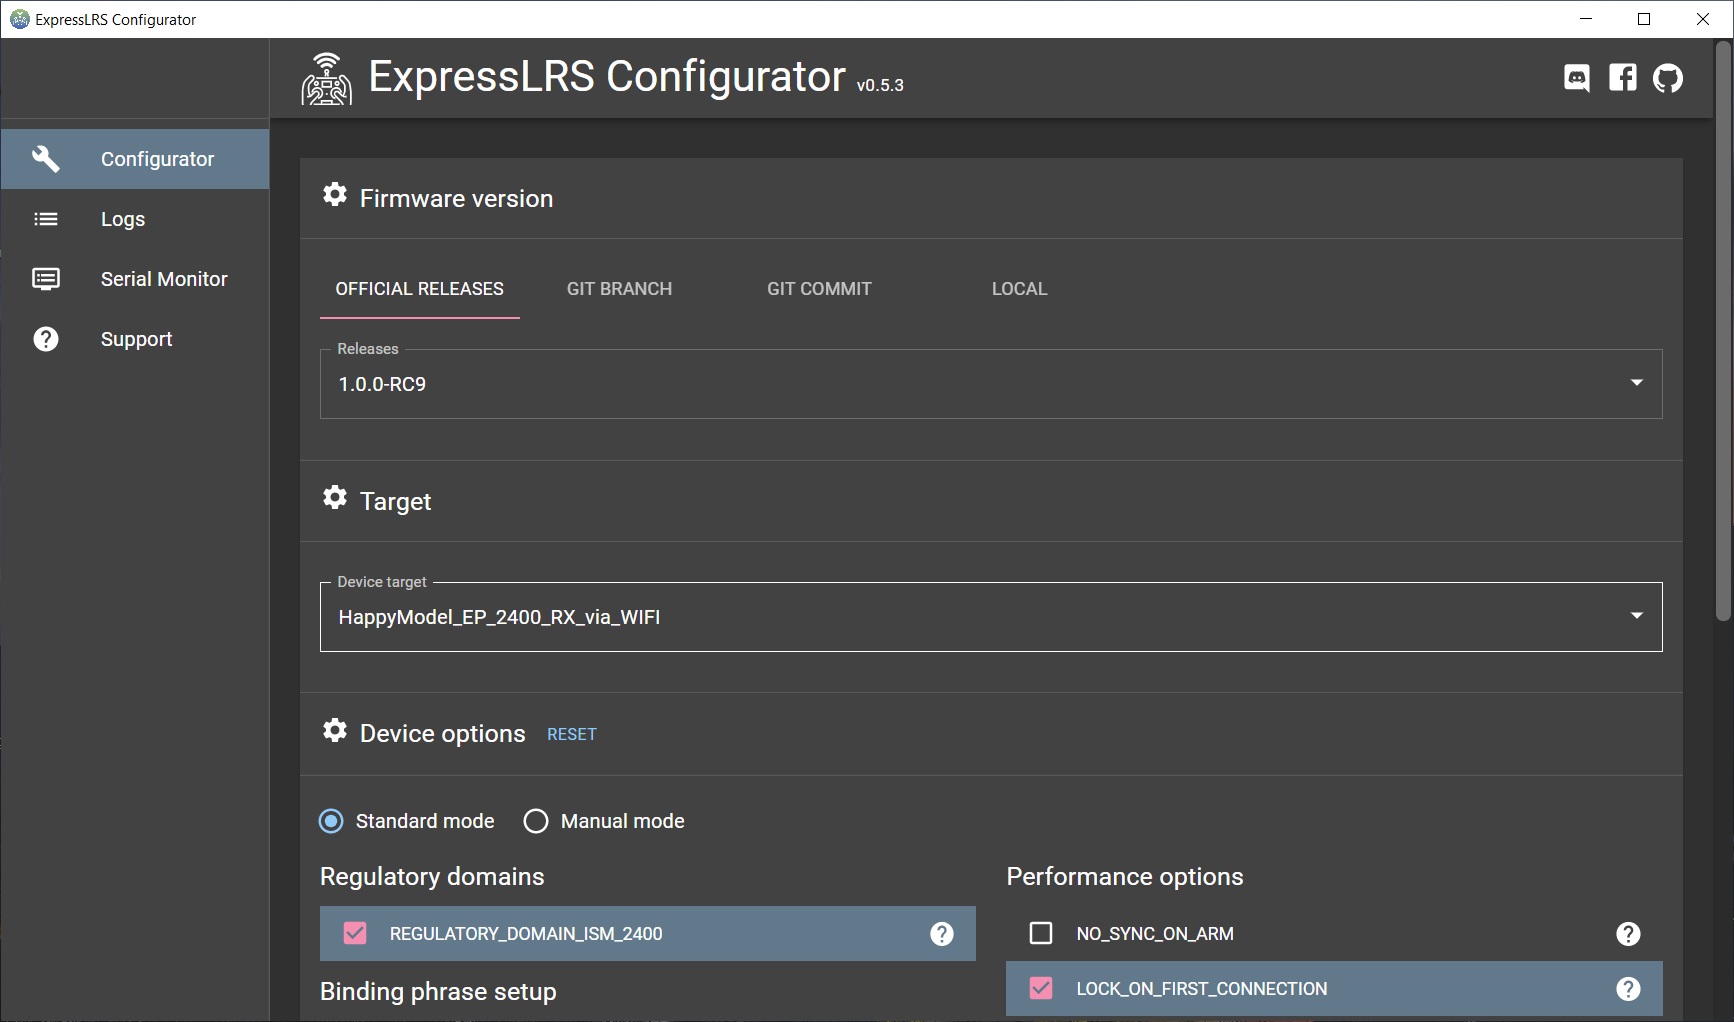Click the Logs list icon
1734x1022 pixels.
point(46,219)
